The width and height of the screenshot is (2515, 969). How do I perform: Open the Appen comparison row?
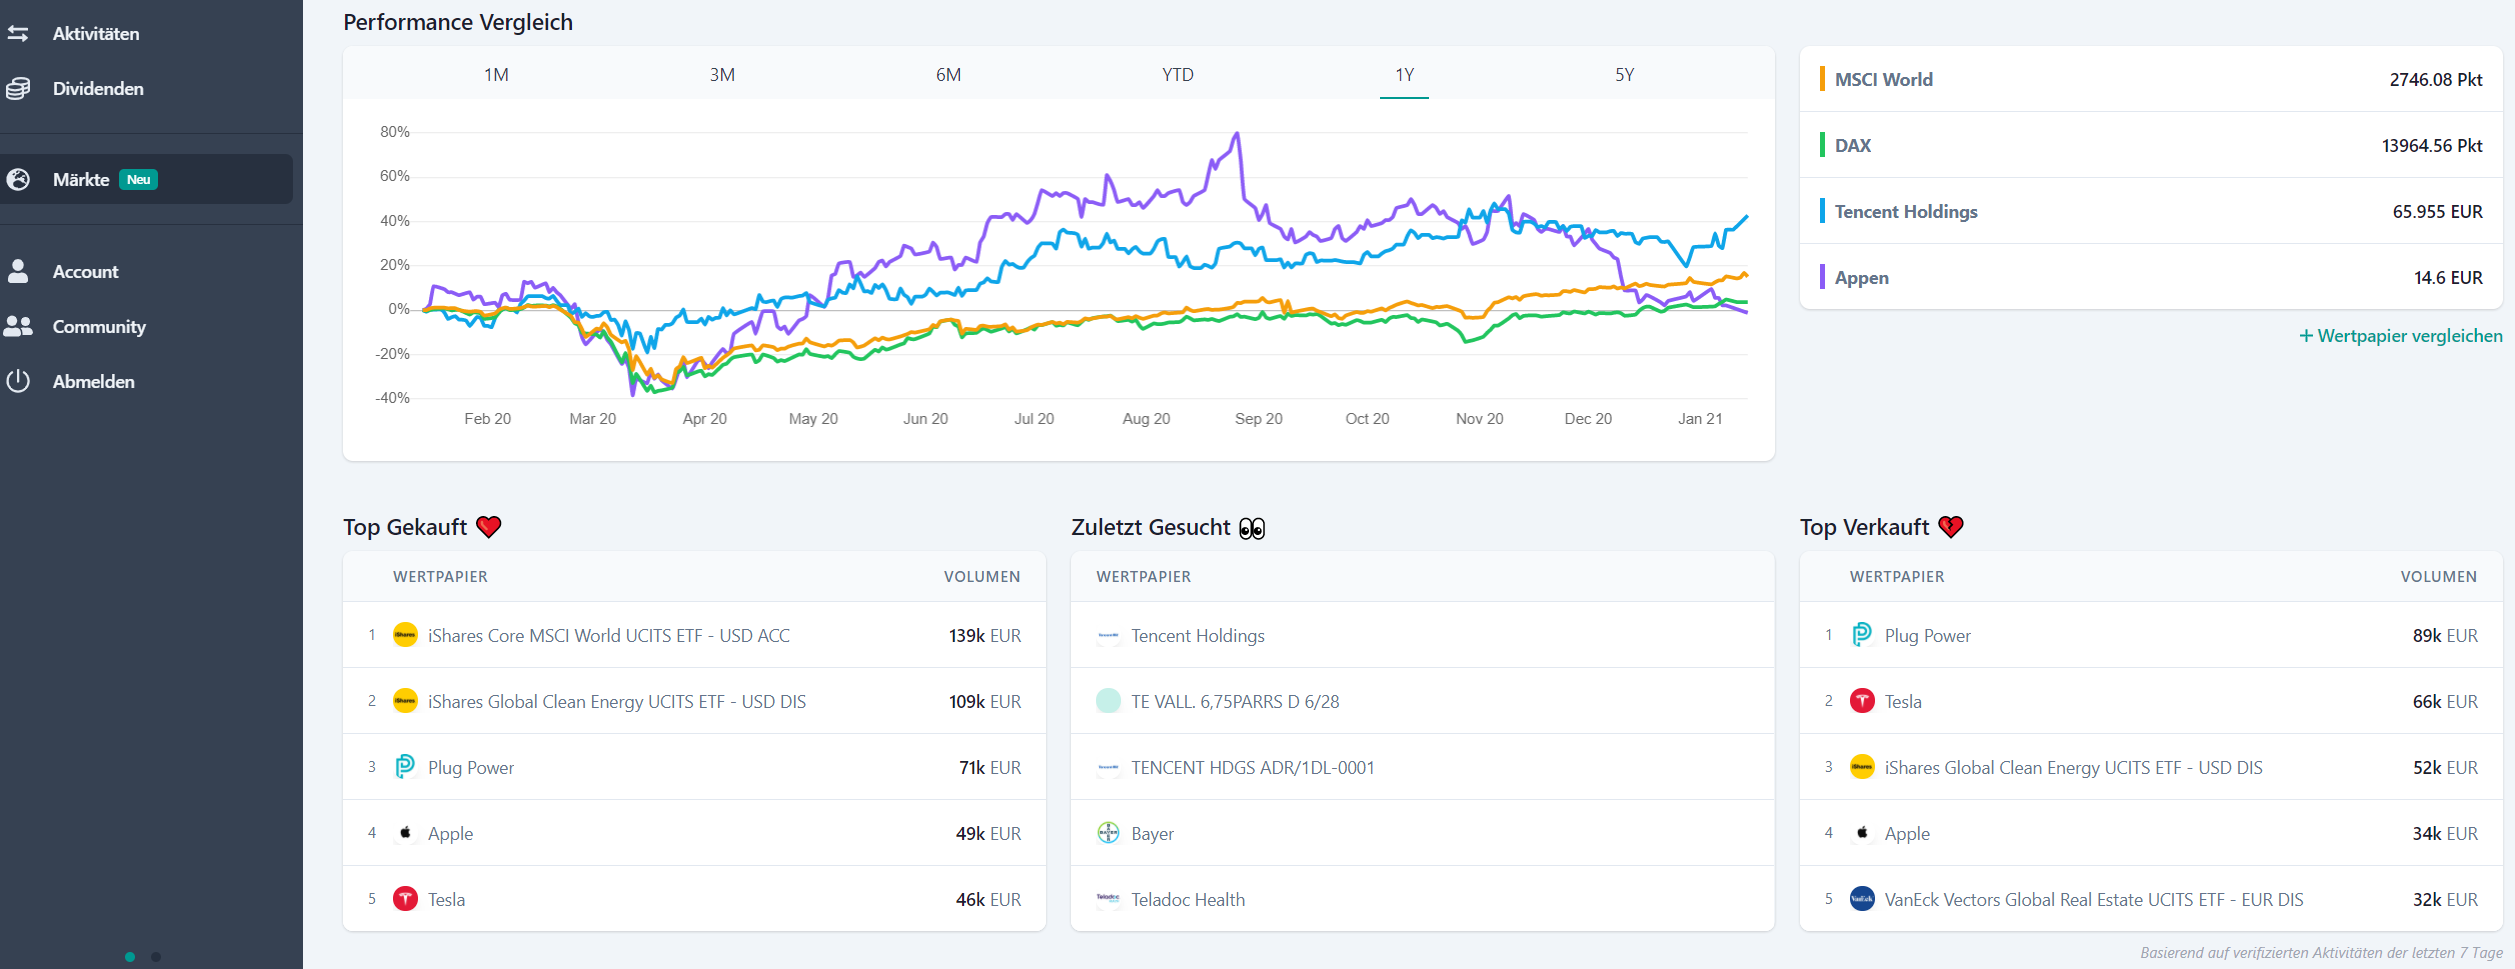click(2151, 277)
